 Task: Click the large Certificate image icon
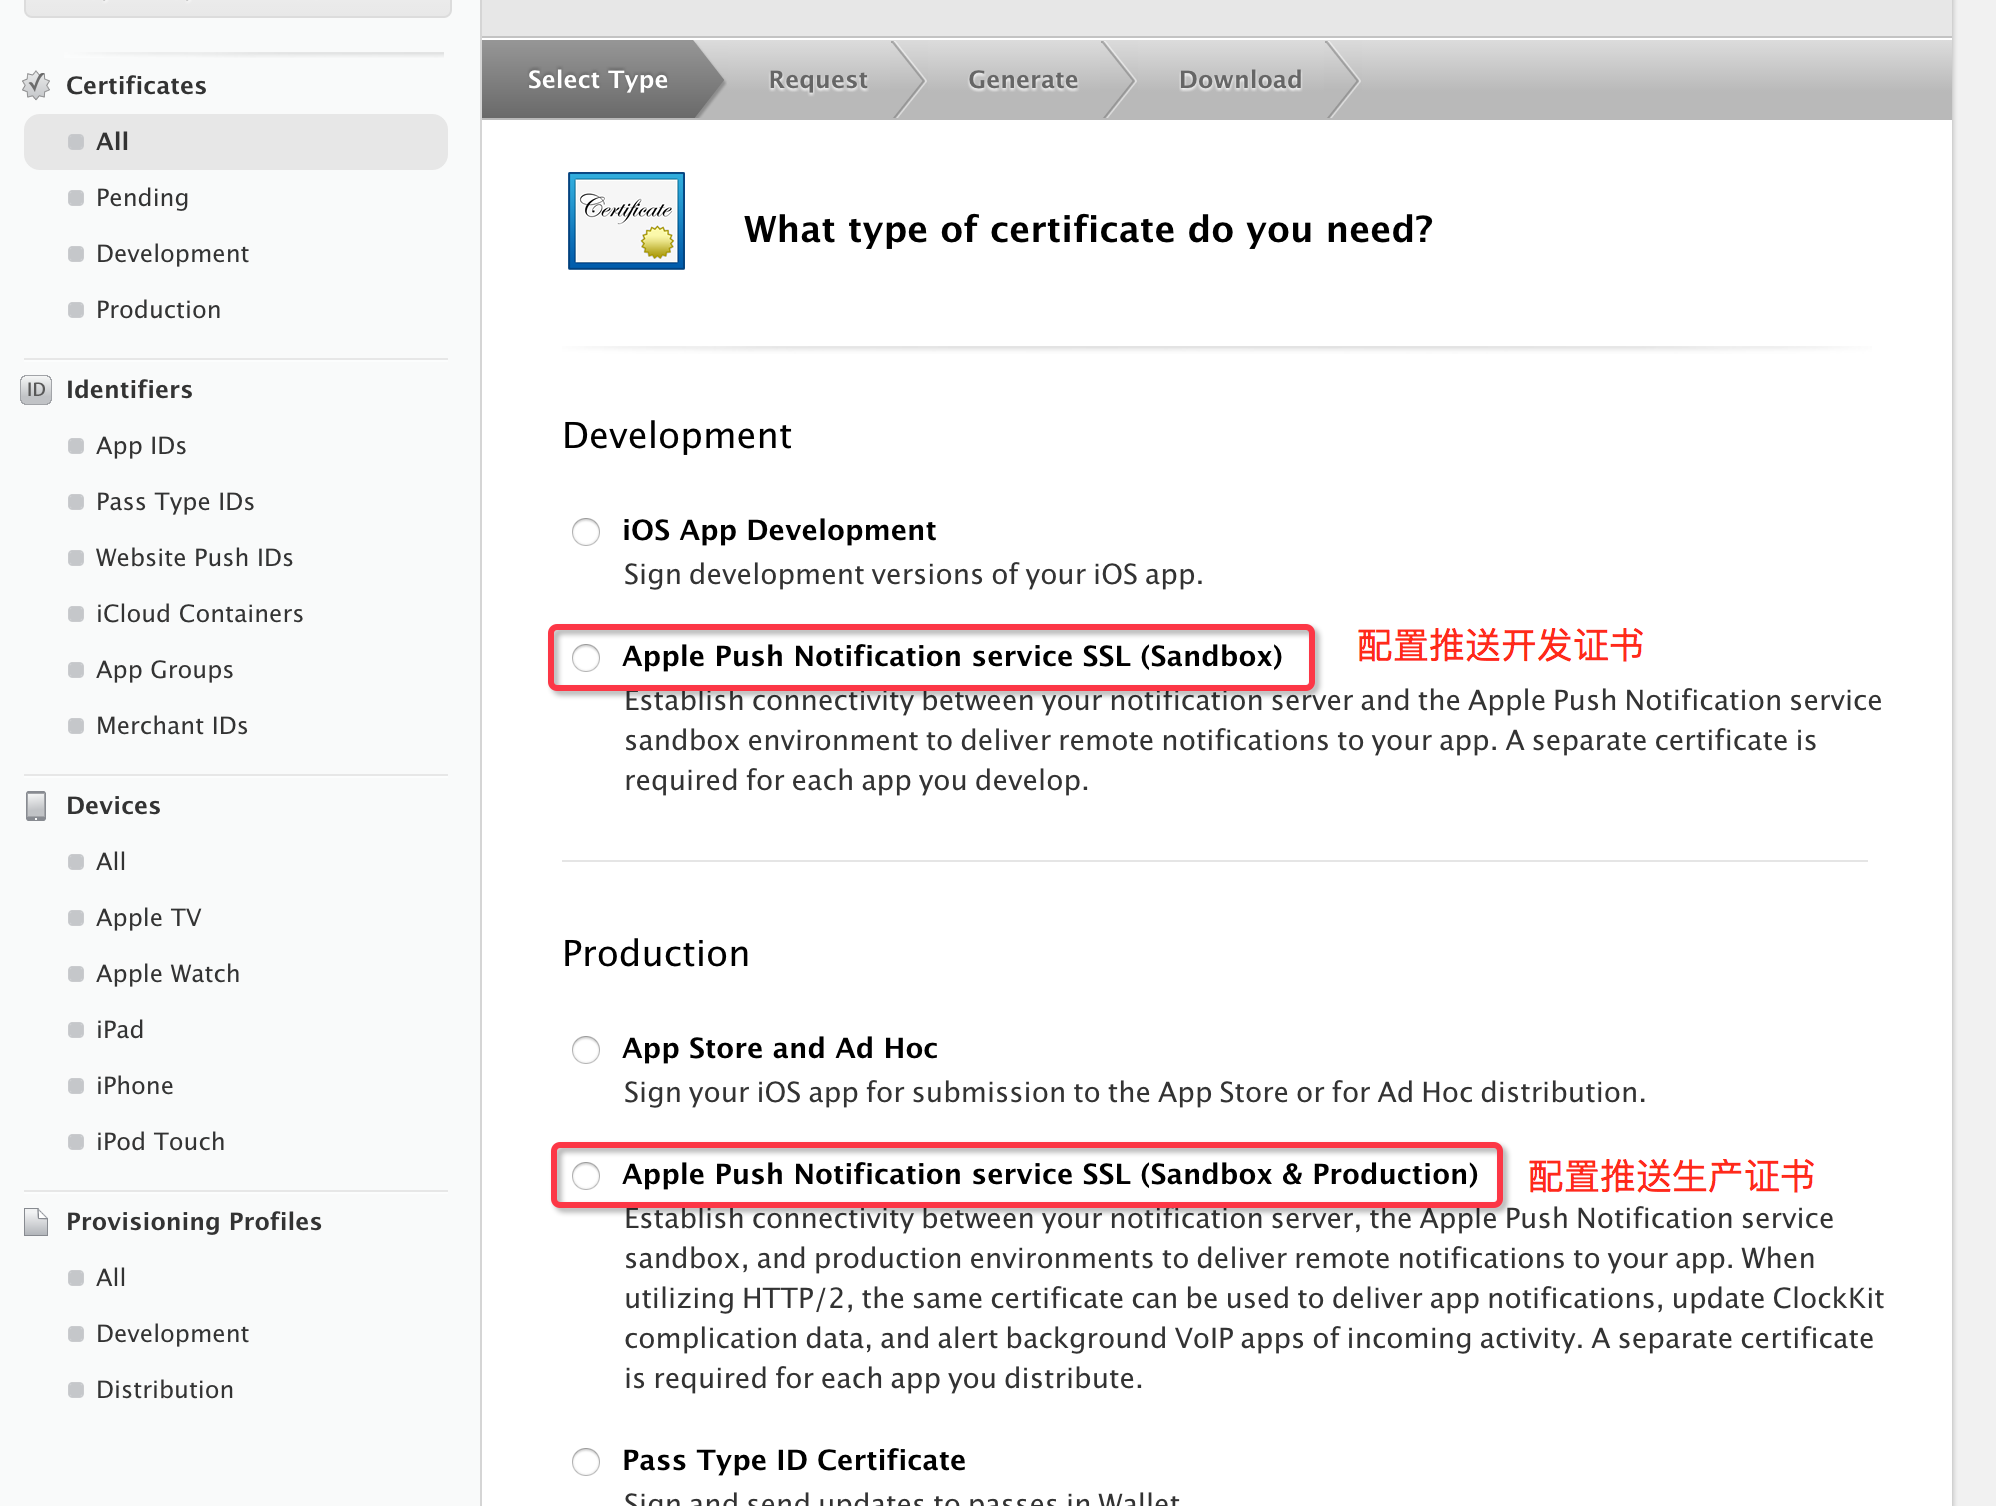[626, 221]
